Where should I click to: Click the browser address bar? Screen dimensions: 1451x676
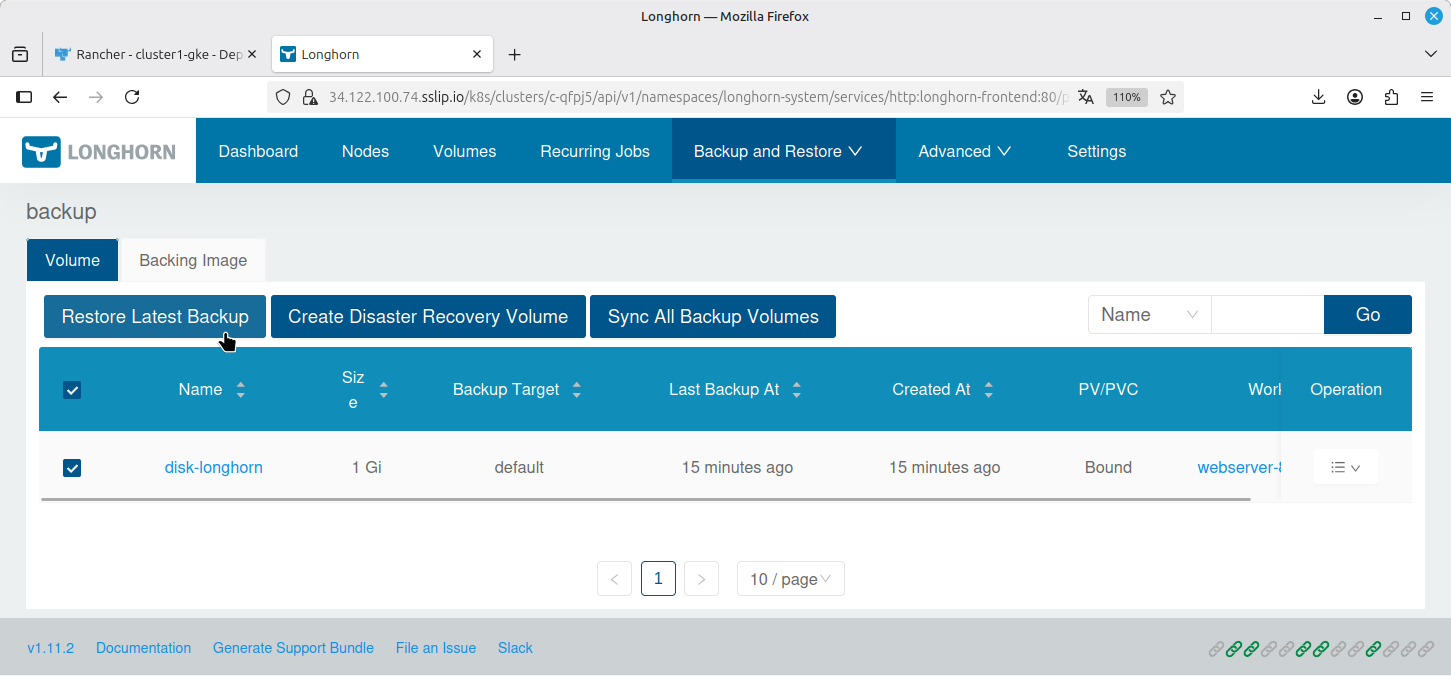(697, 97)
